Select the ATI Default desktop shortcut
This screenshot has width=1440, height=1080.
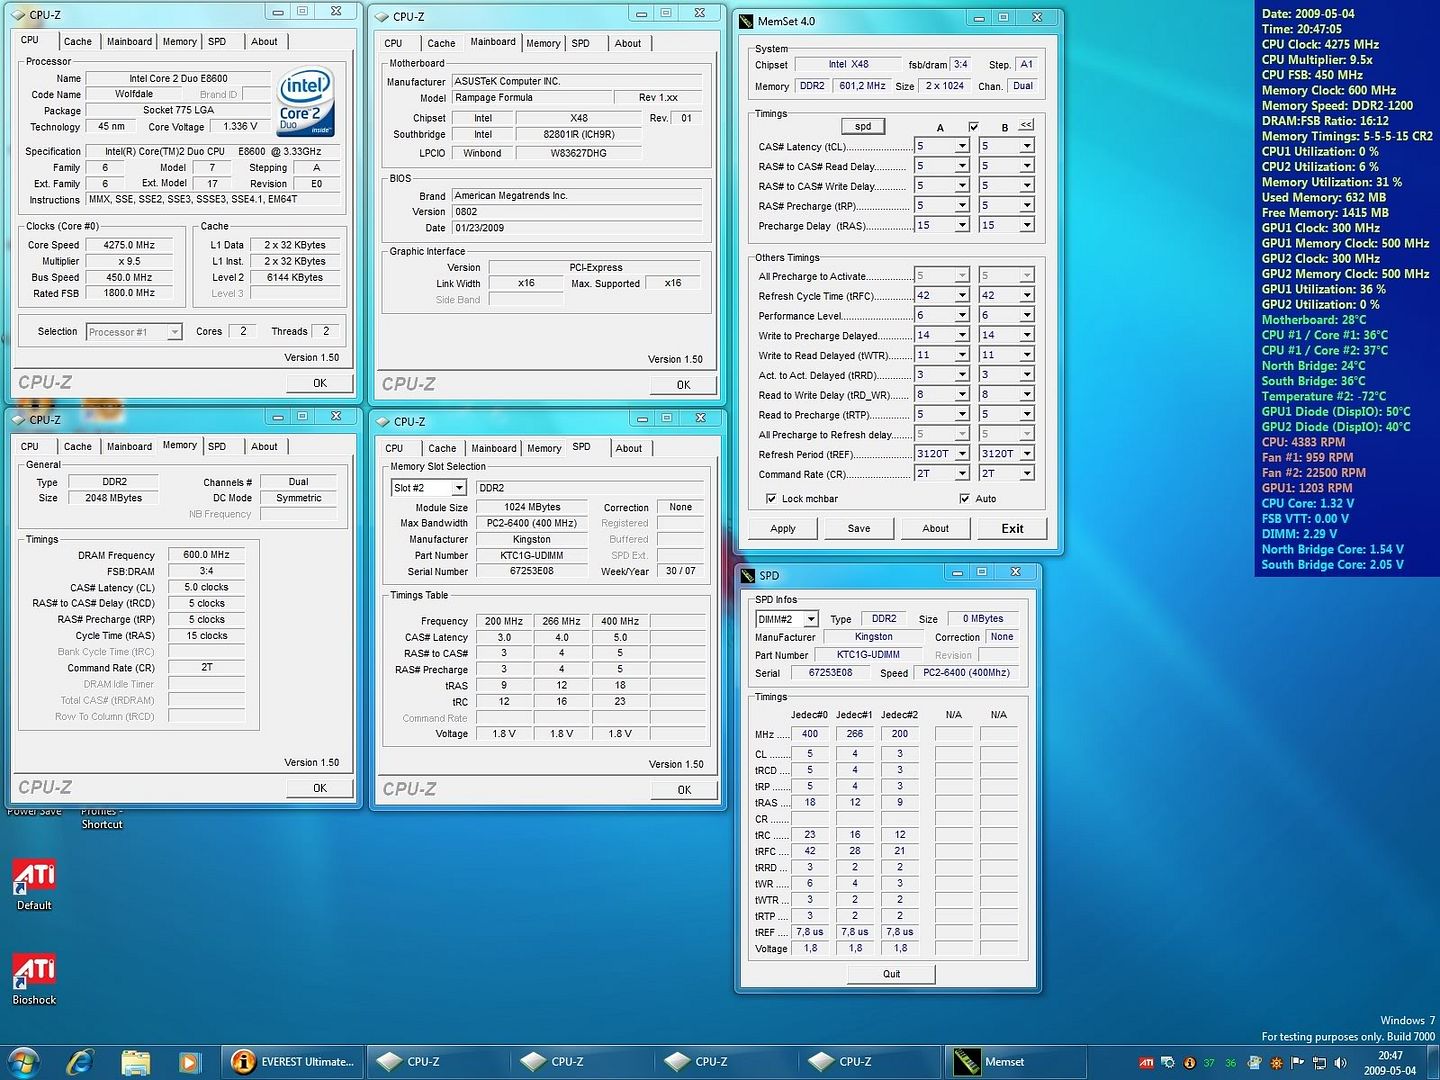point(34,884)
